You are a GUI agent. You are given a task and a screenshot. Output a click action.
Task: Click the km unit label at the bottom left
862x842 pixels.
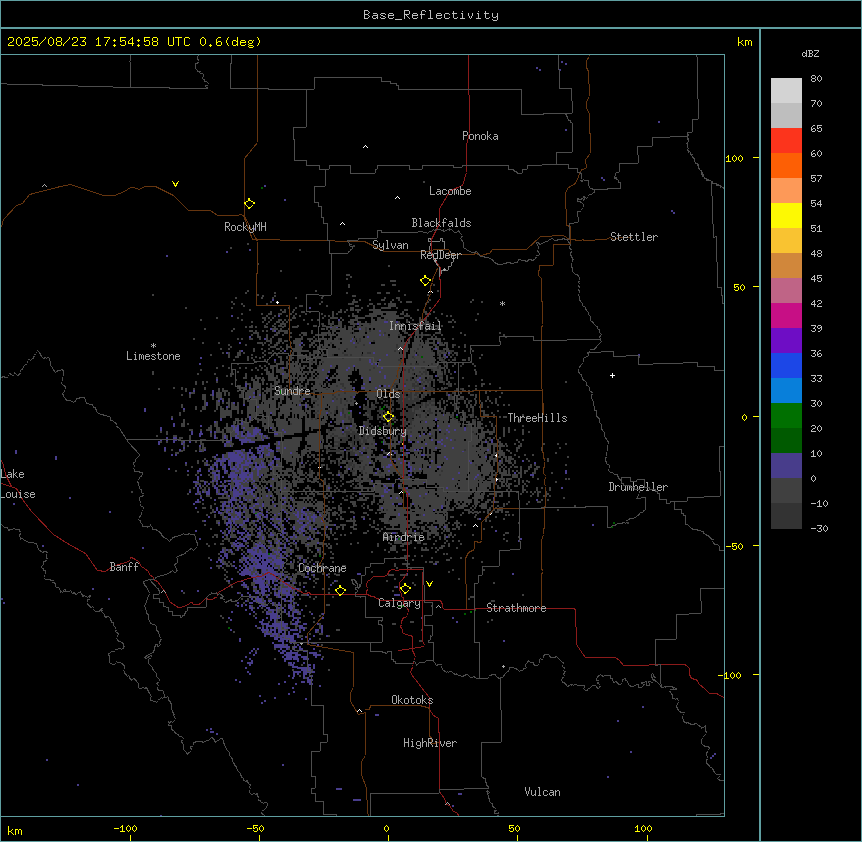click(15, 830)
